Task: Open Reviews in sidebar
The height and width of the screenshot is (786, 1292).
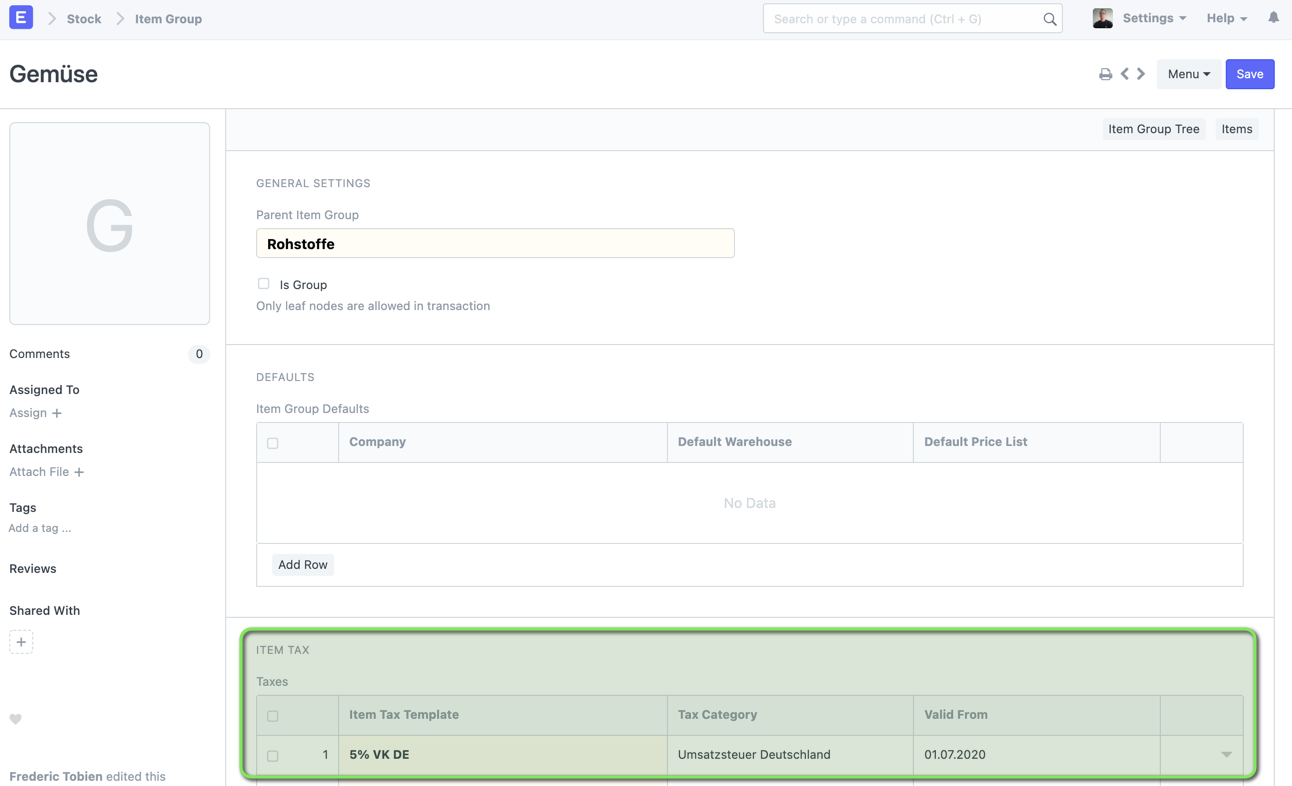Action: [33, 569]
